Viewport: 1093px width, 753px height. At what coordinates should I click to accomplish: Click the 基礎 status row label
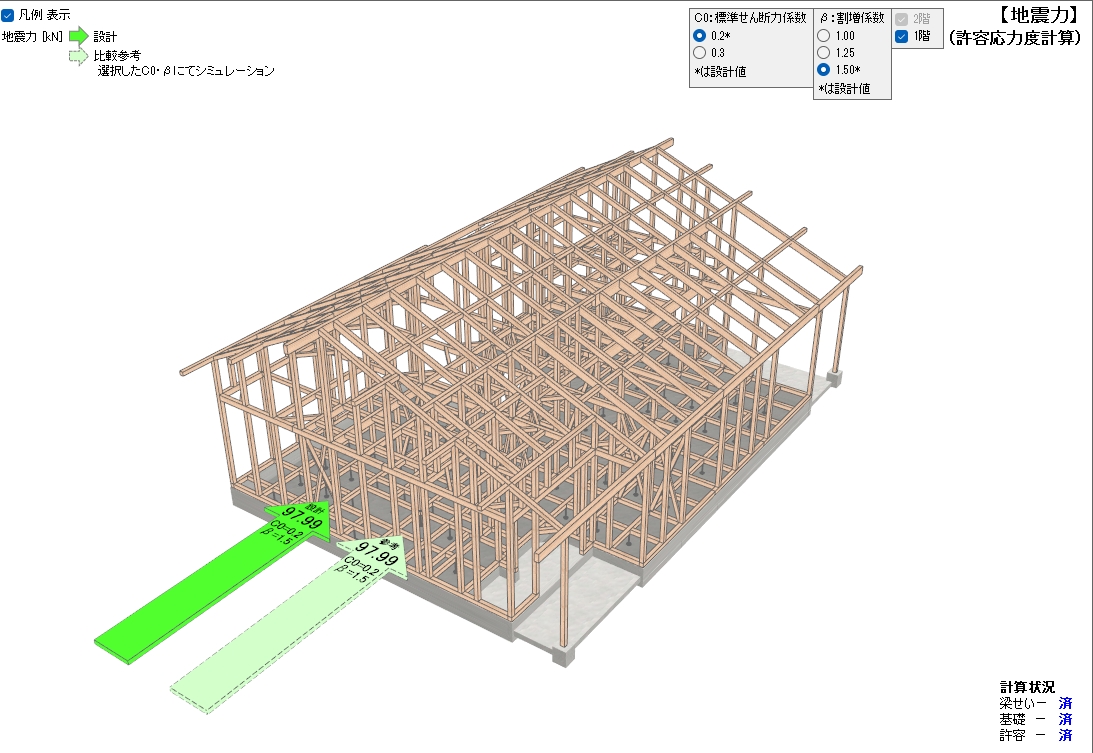pyautogui.click(x=1012, y=719)
